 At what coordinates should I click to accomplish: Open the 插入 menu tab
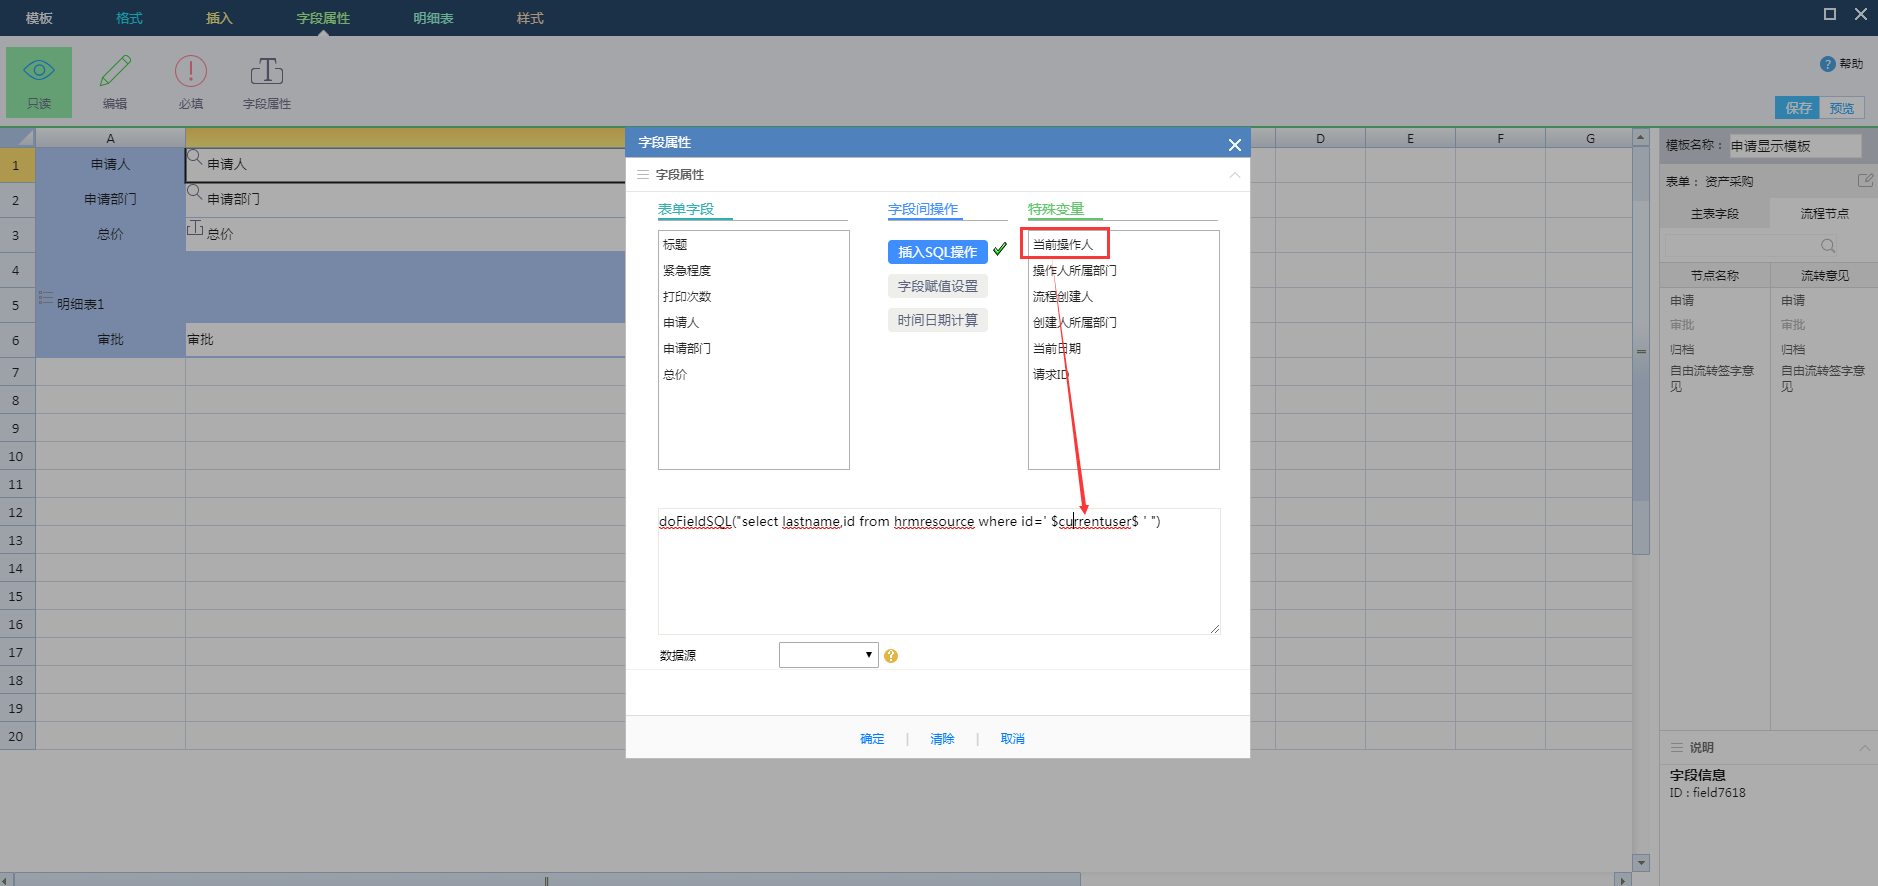pos(219,18)
